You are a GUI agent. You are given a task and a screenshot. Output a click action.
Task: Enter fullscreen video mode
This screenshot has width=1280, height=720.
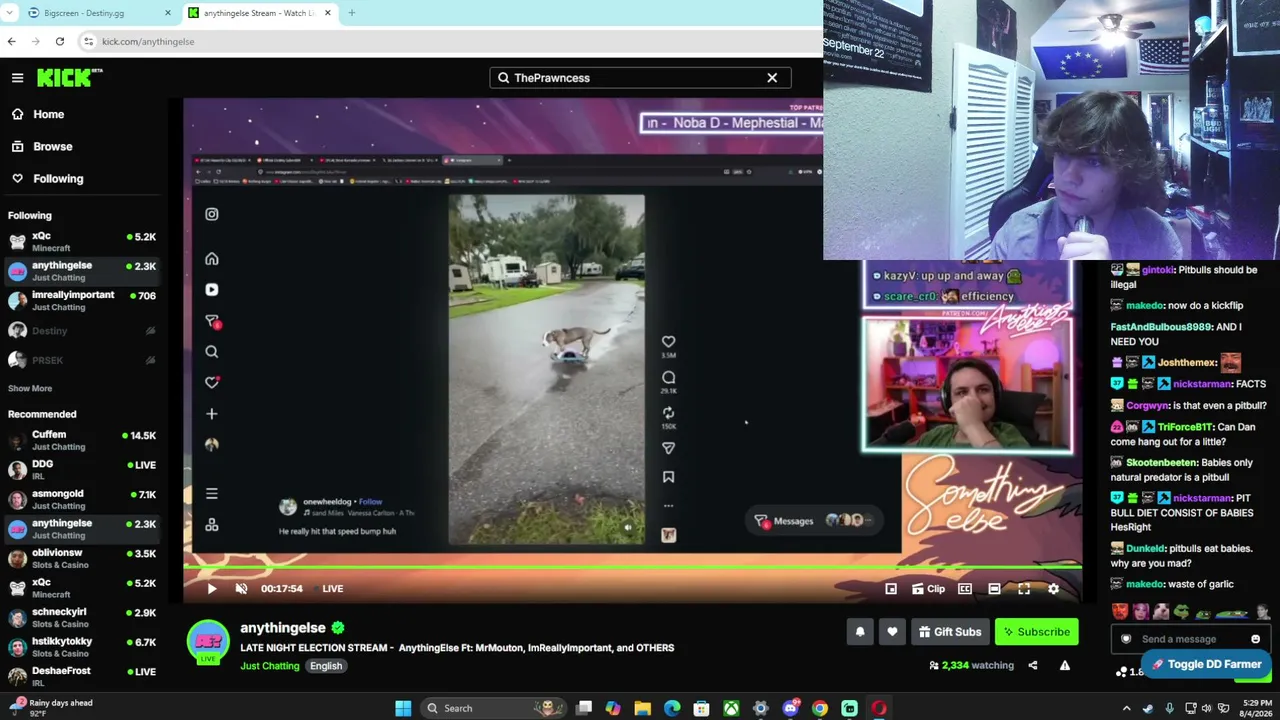click(x=1024, y=589)
